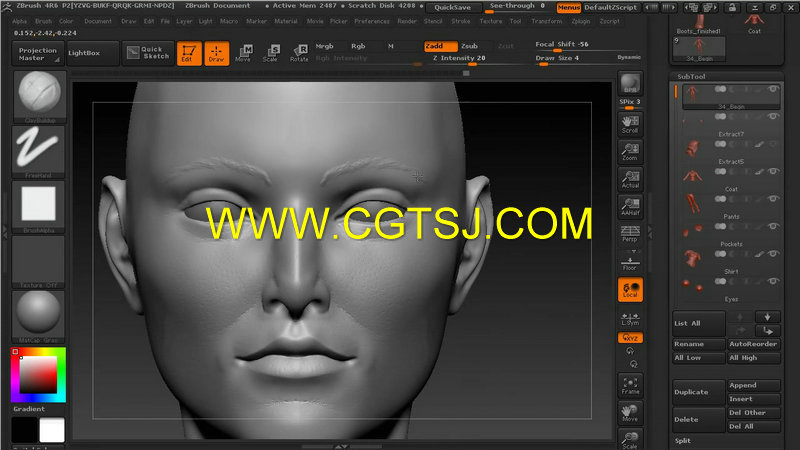Click the Insert subtool button
800x450 pixels.
click(x=754, y=399)
